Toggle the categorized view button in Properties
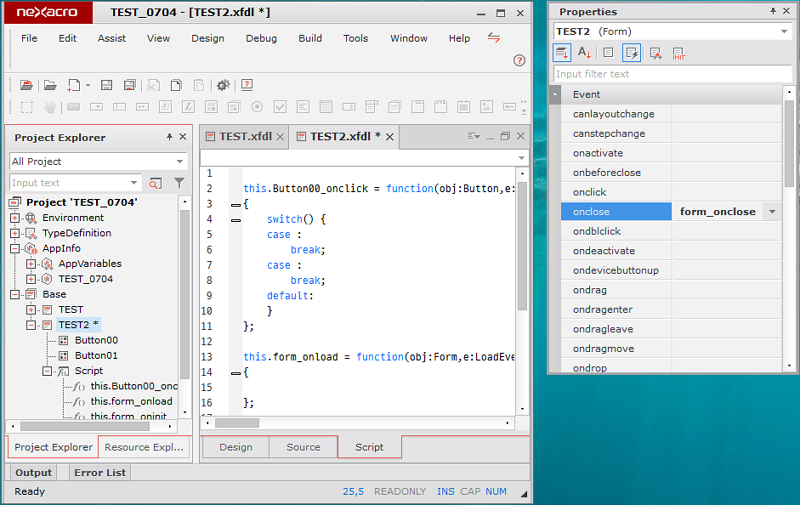The height and width of the screenshot is (505, 800). click(562, 53)
